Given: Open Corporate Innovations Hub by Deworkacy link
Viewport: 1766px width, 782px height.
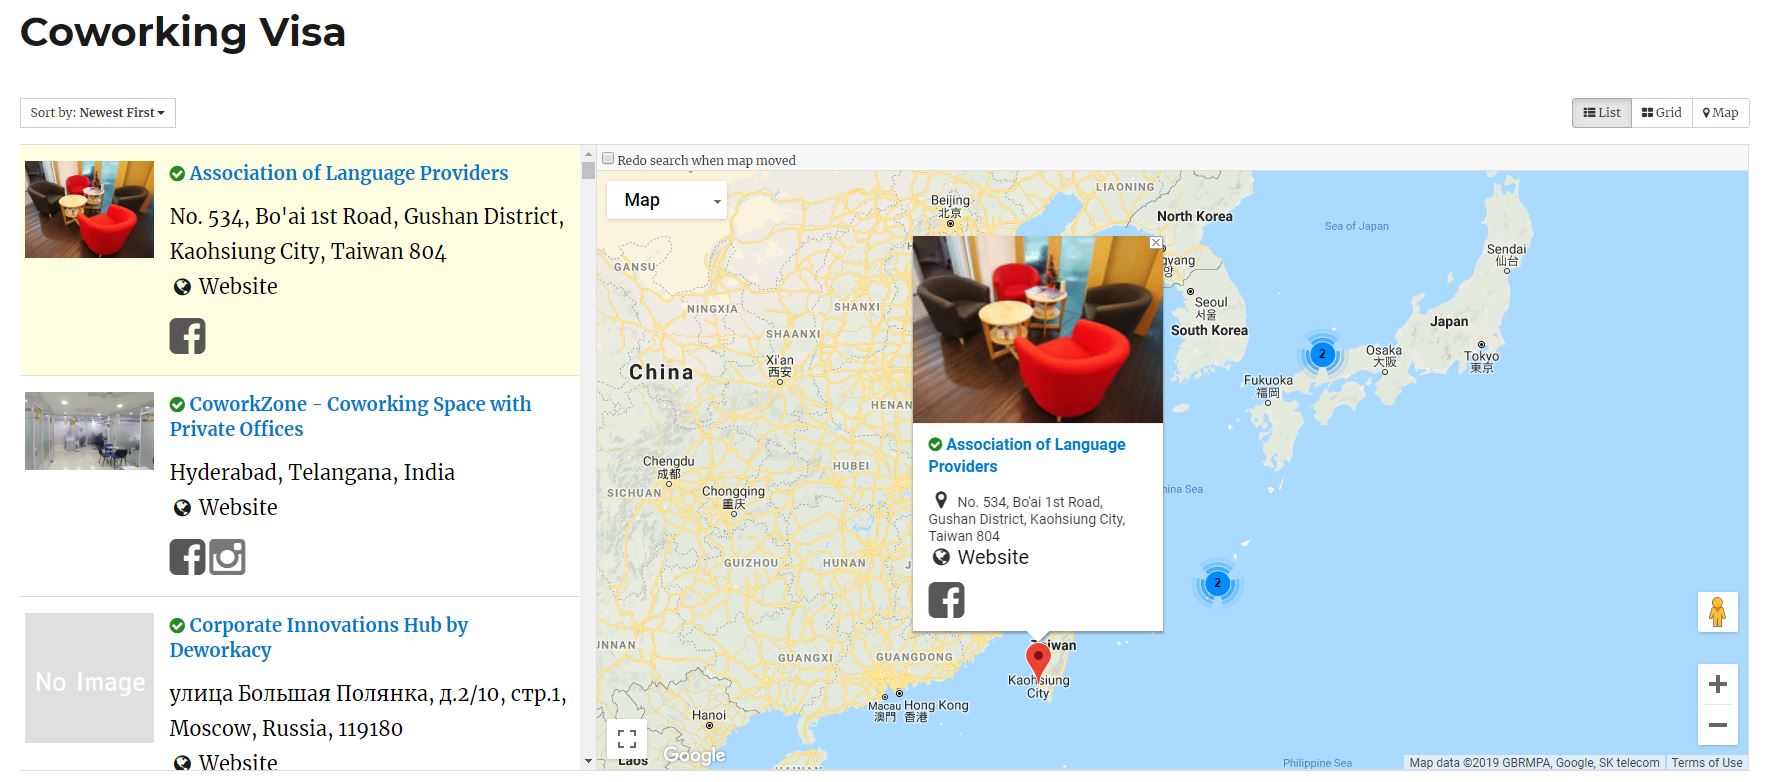Looking at the screenshot, I should [319, 637].
